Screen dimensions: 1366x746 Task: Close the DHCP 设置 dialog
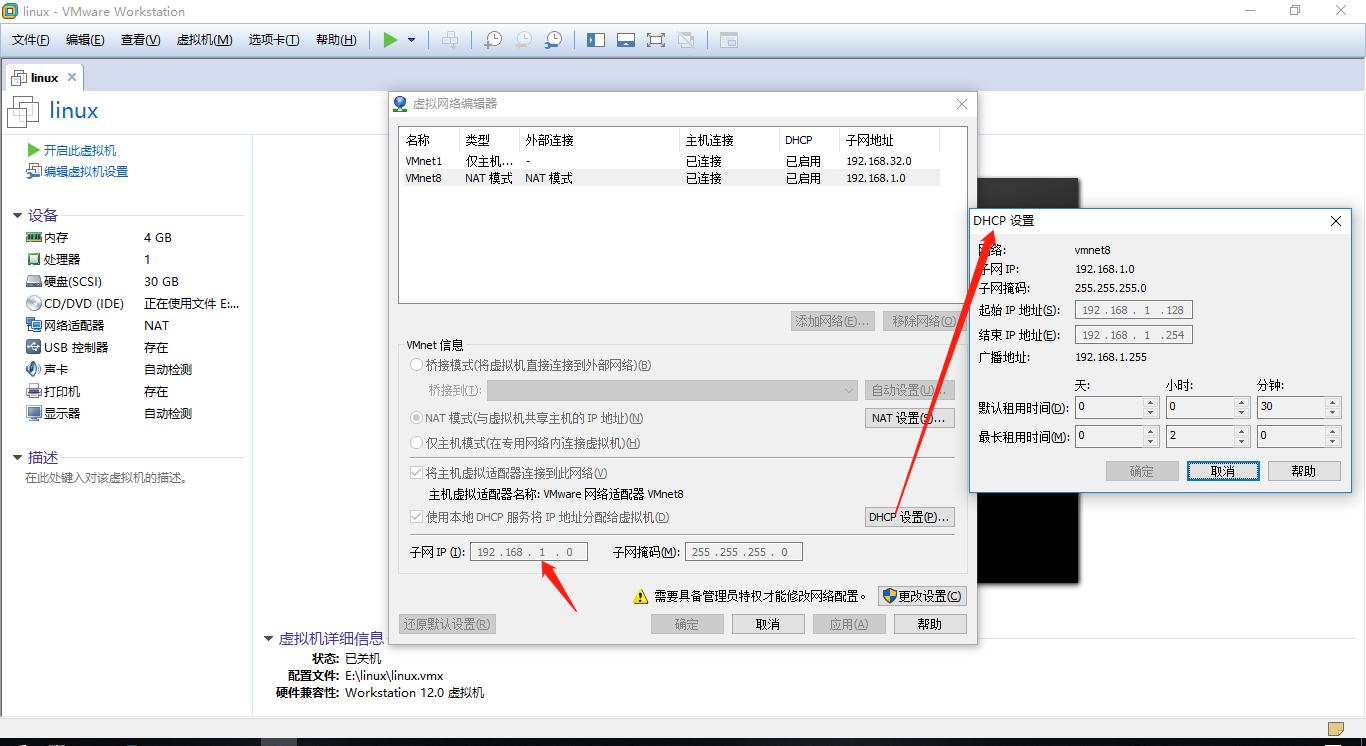coord(1335,221)
